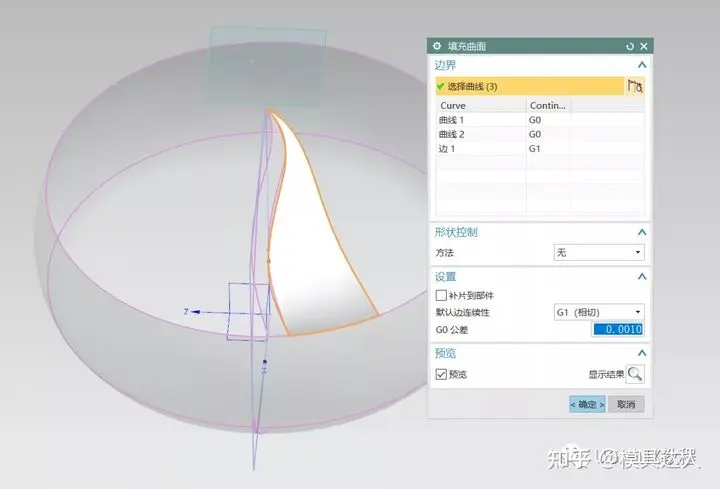Viewport: 720px width, 489px height.
Task: Enable the 补片到部件 checkbox
Action: click(442, 296)
